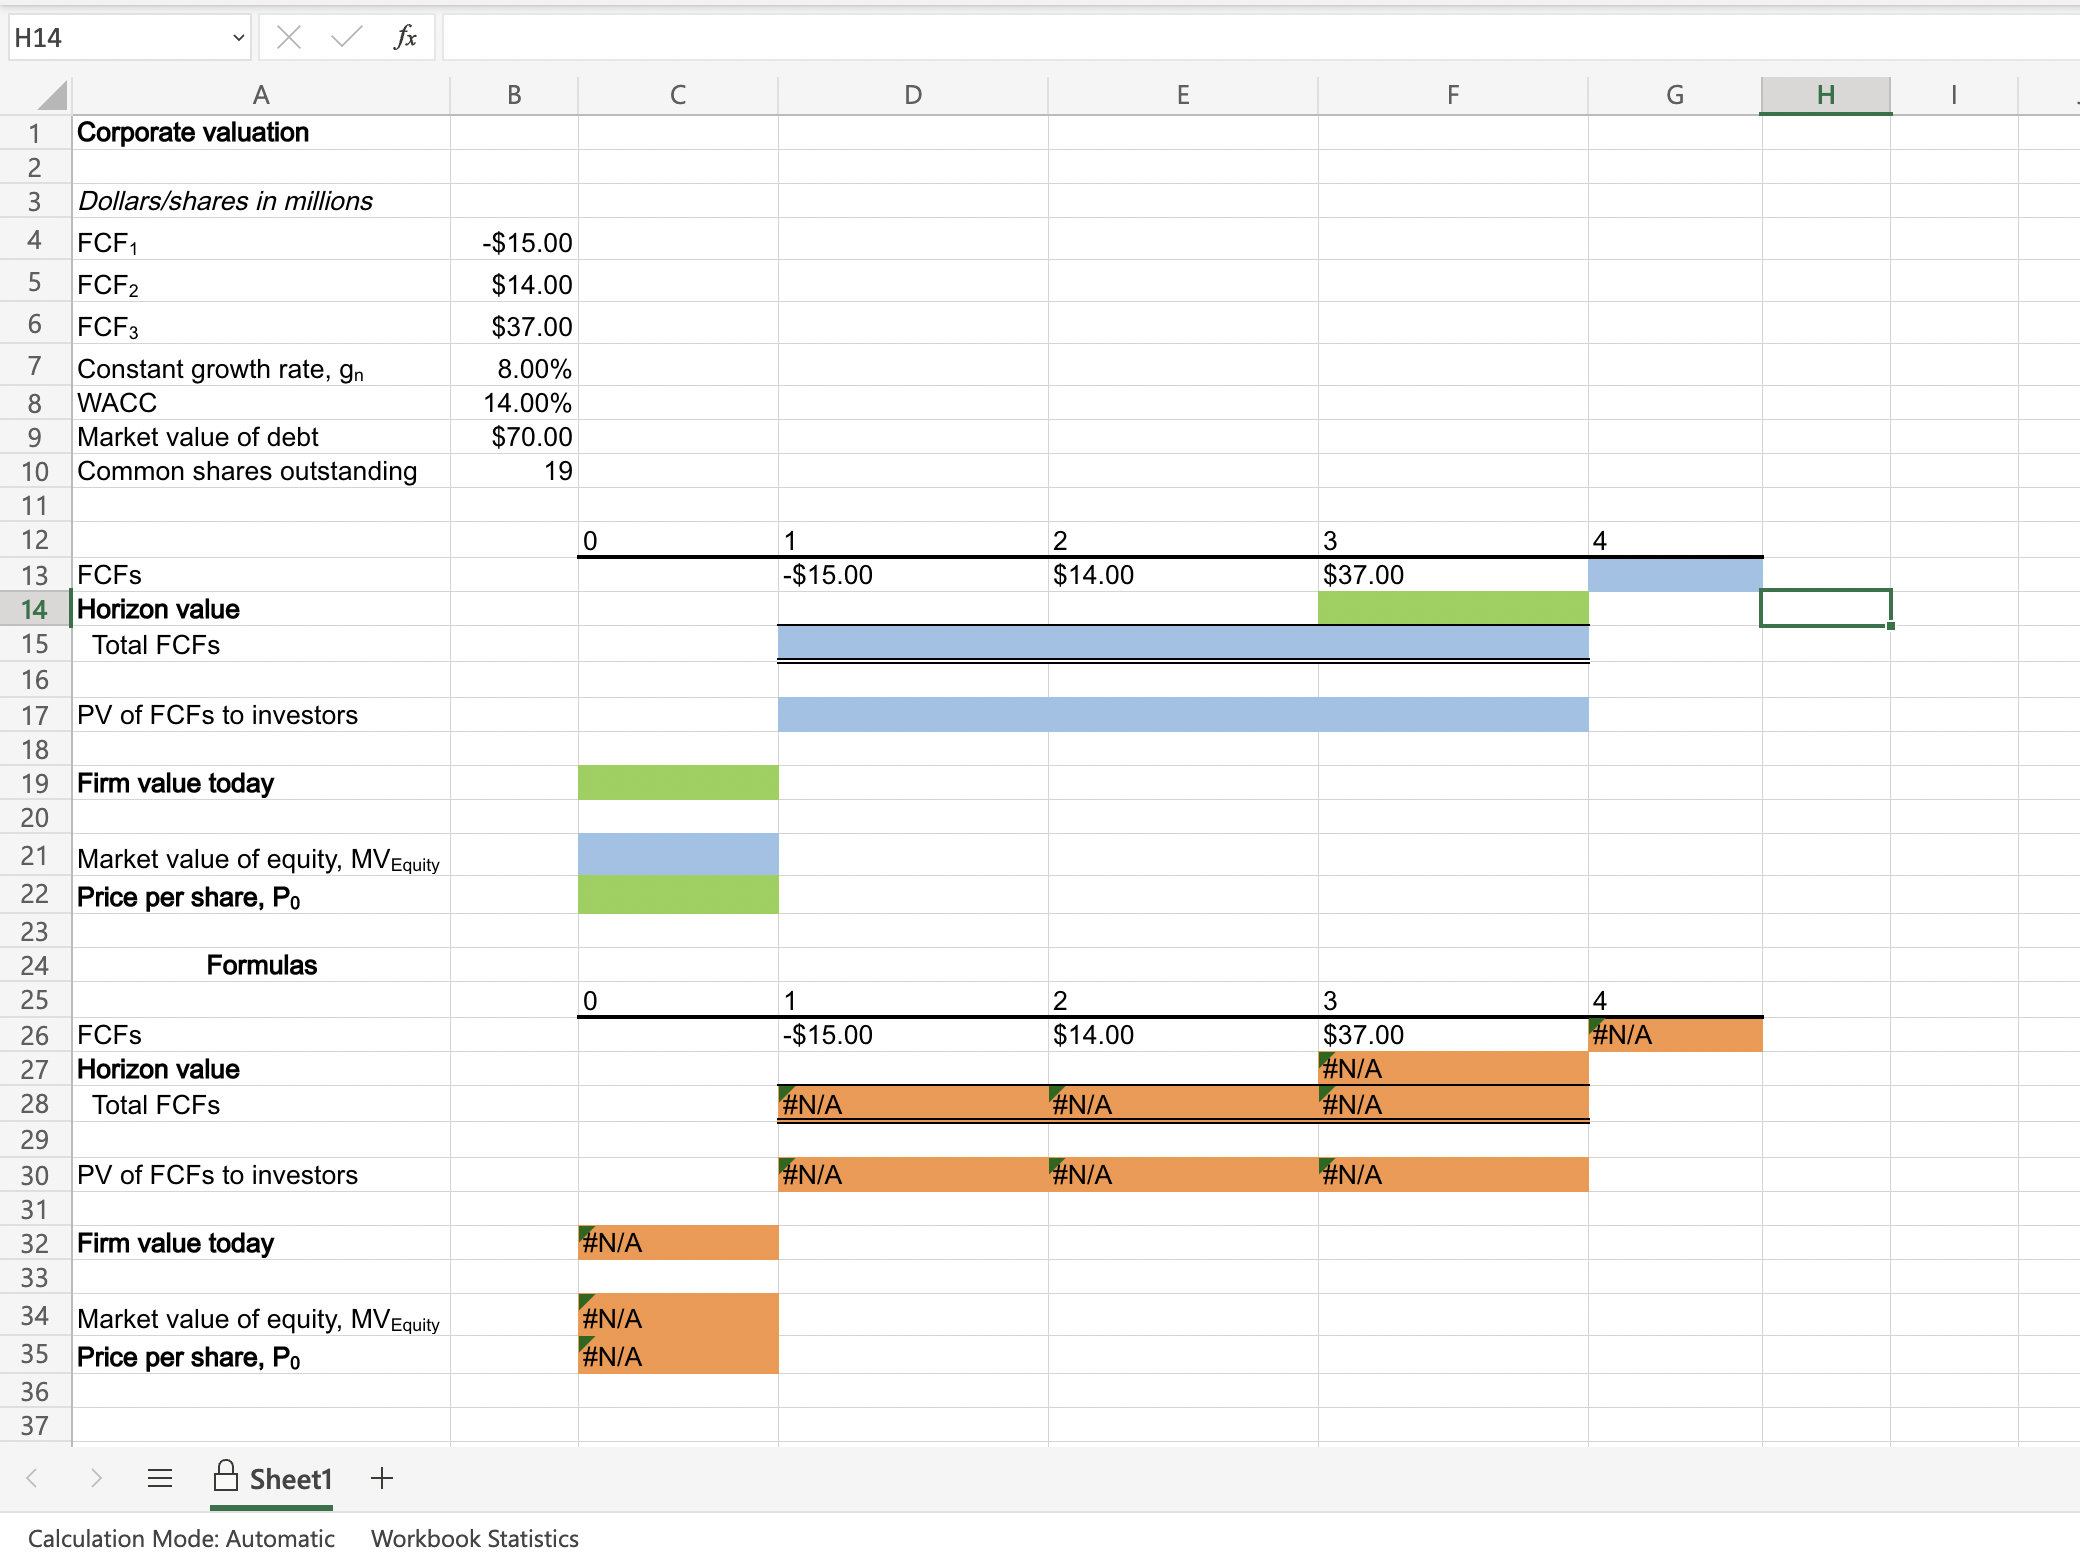Click the next sheet navigation arrow
The width and height of the screenshot is (2080, 1557).
pos(96,1479)
